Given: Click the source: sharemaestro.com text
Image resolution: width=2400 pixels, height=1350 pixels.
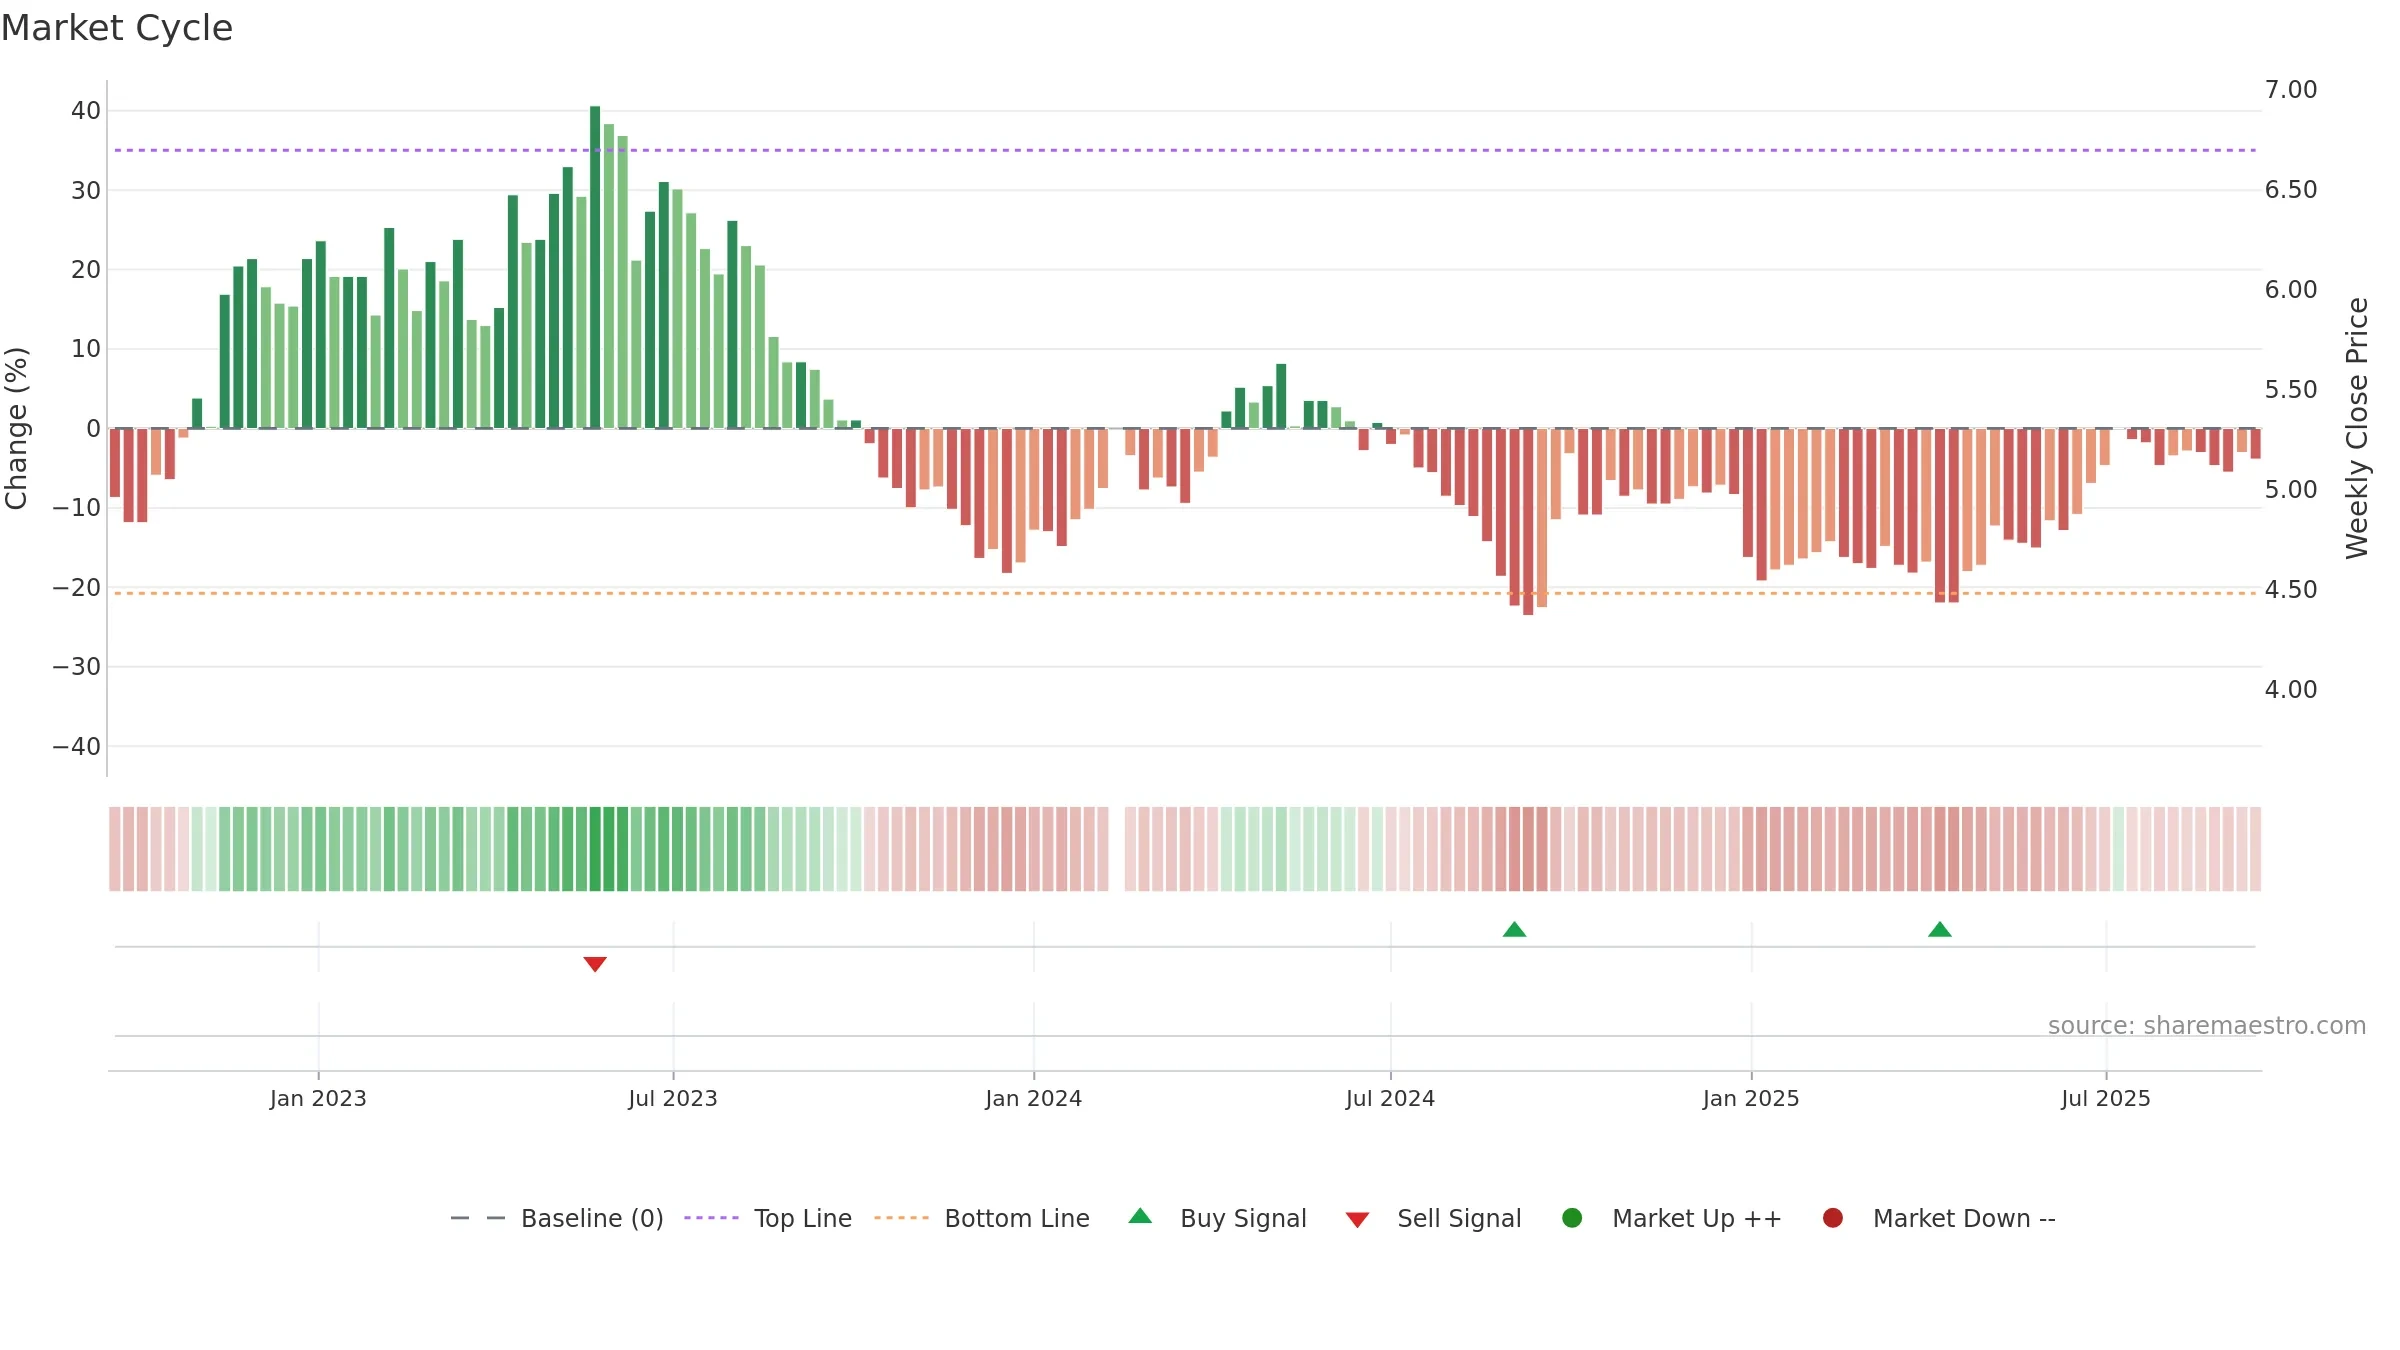Looking at the screenshot, I should point(2207,1025).
